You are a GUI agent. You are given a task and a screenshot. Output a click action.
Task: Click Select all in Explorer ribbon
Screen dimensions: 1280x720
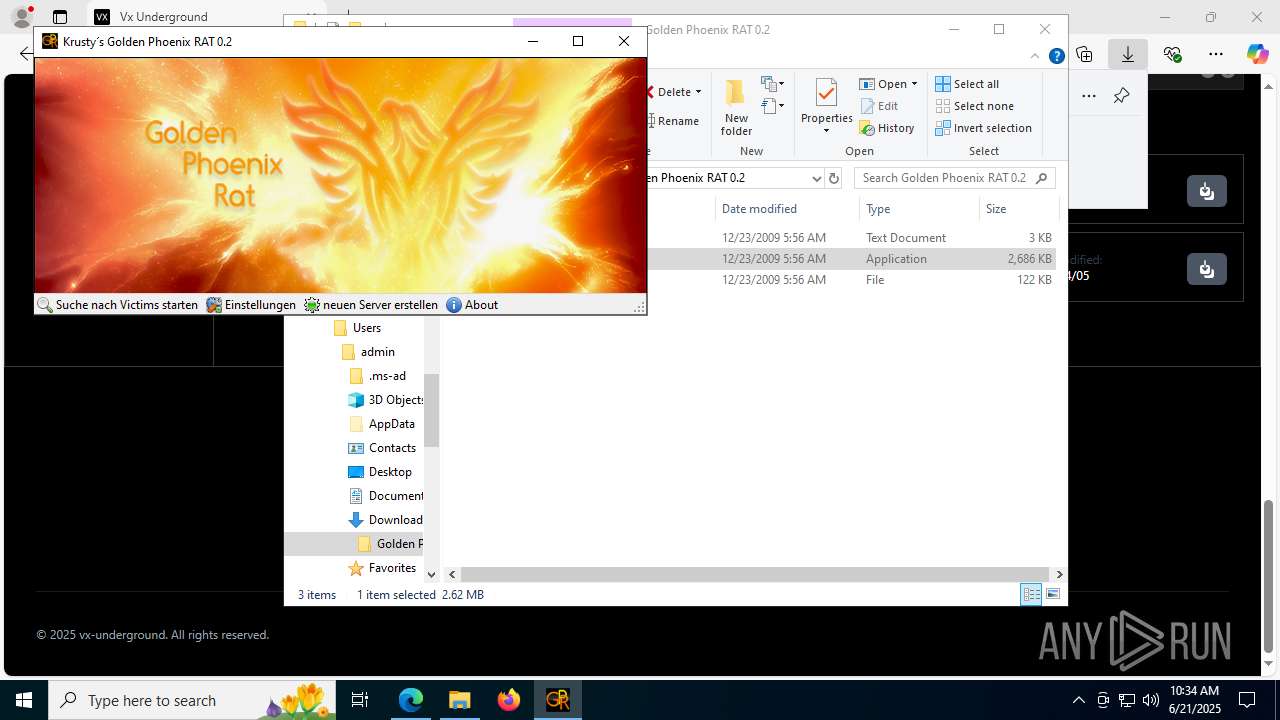pyautogui.click(x=967, y=84)
